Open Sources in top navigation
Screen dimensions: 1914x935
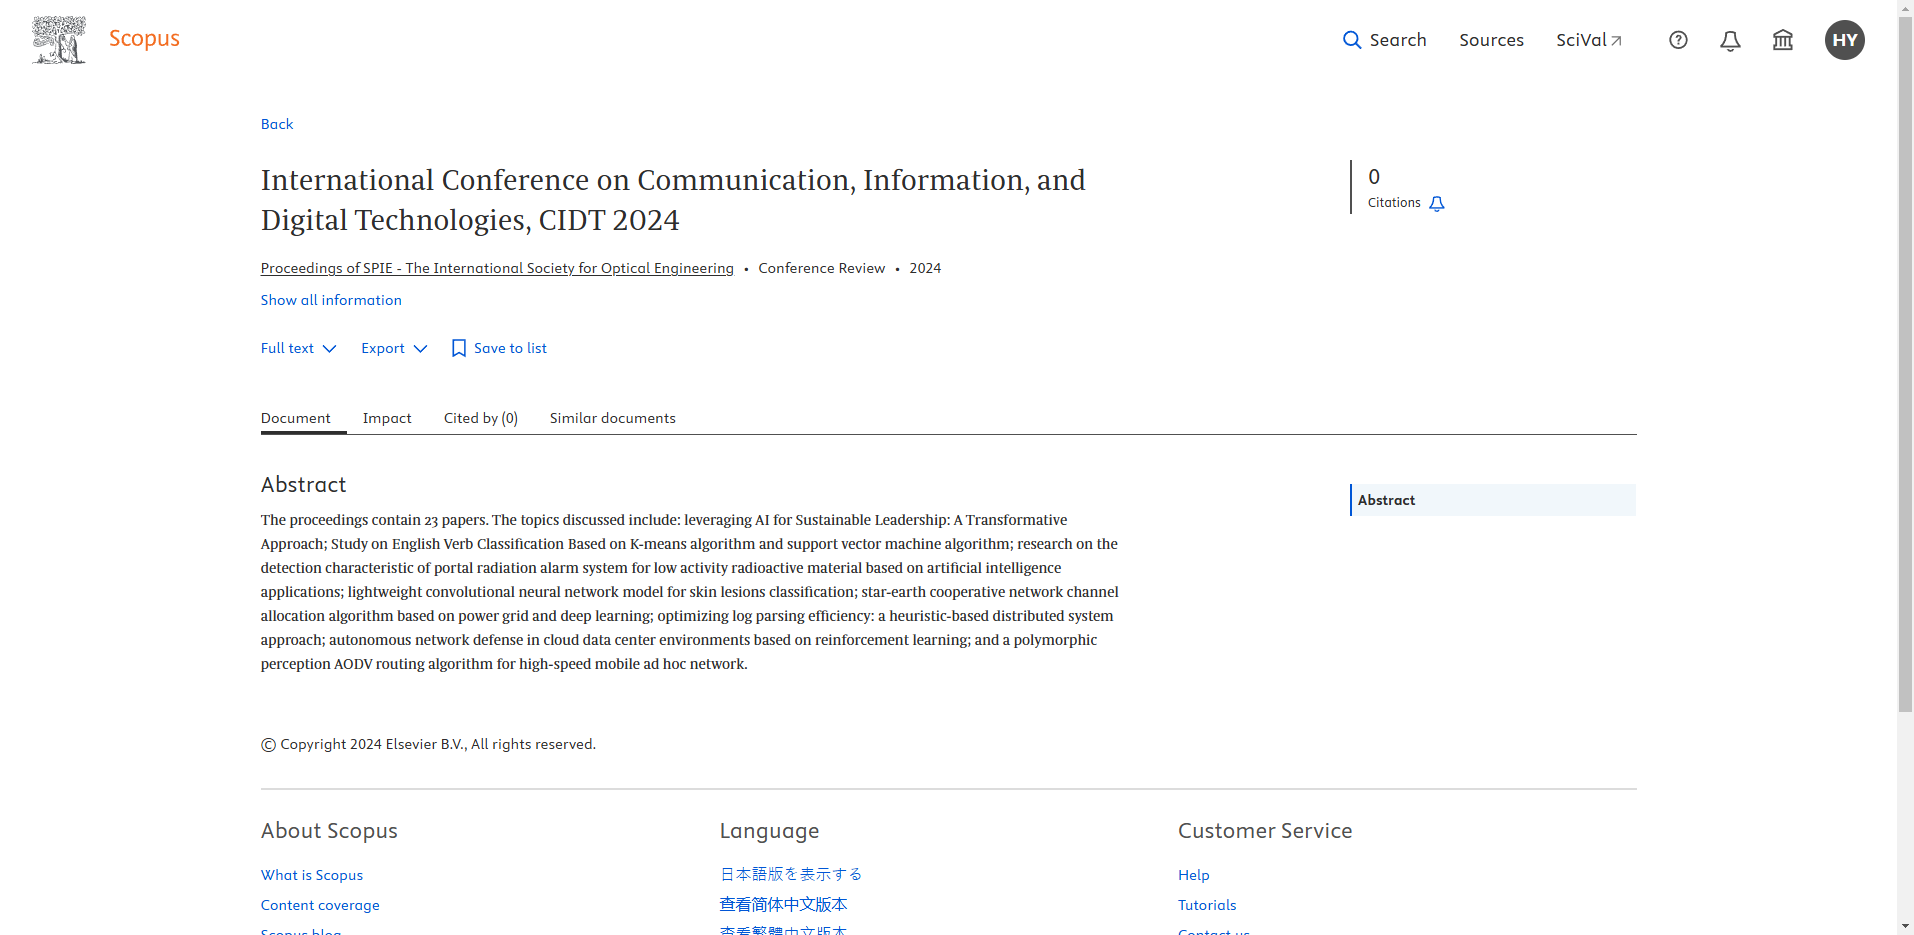click(1491, 40)
